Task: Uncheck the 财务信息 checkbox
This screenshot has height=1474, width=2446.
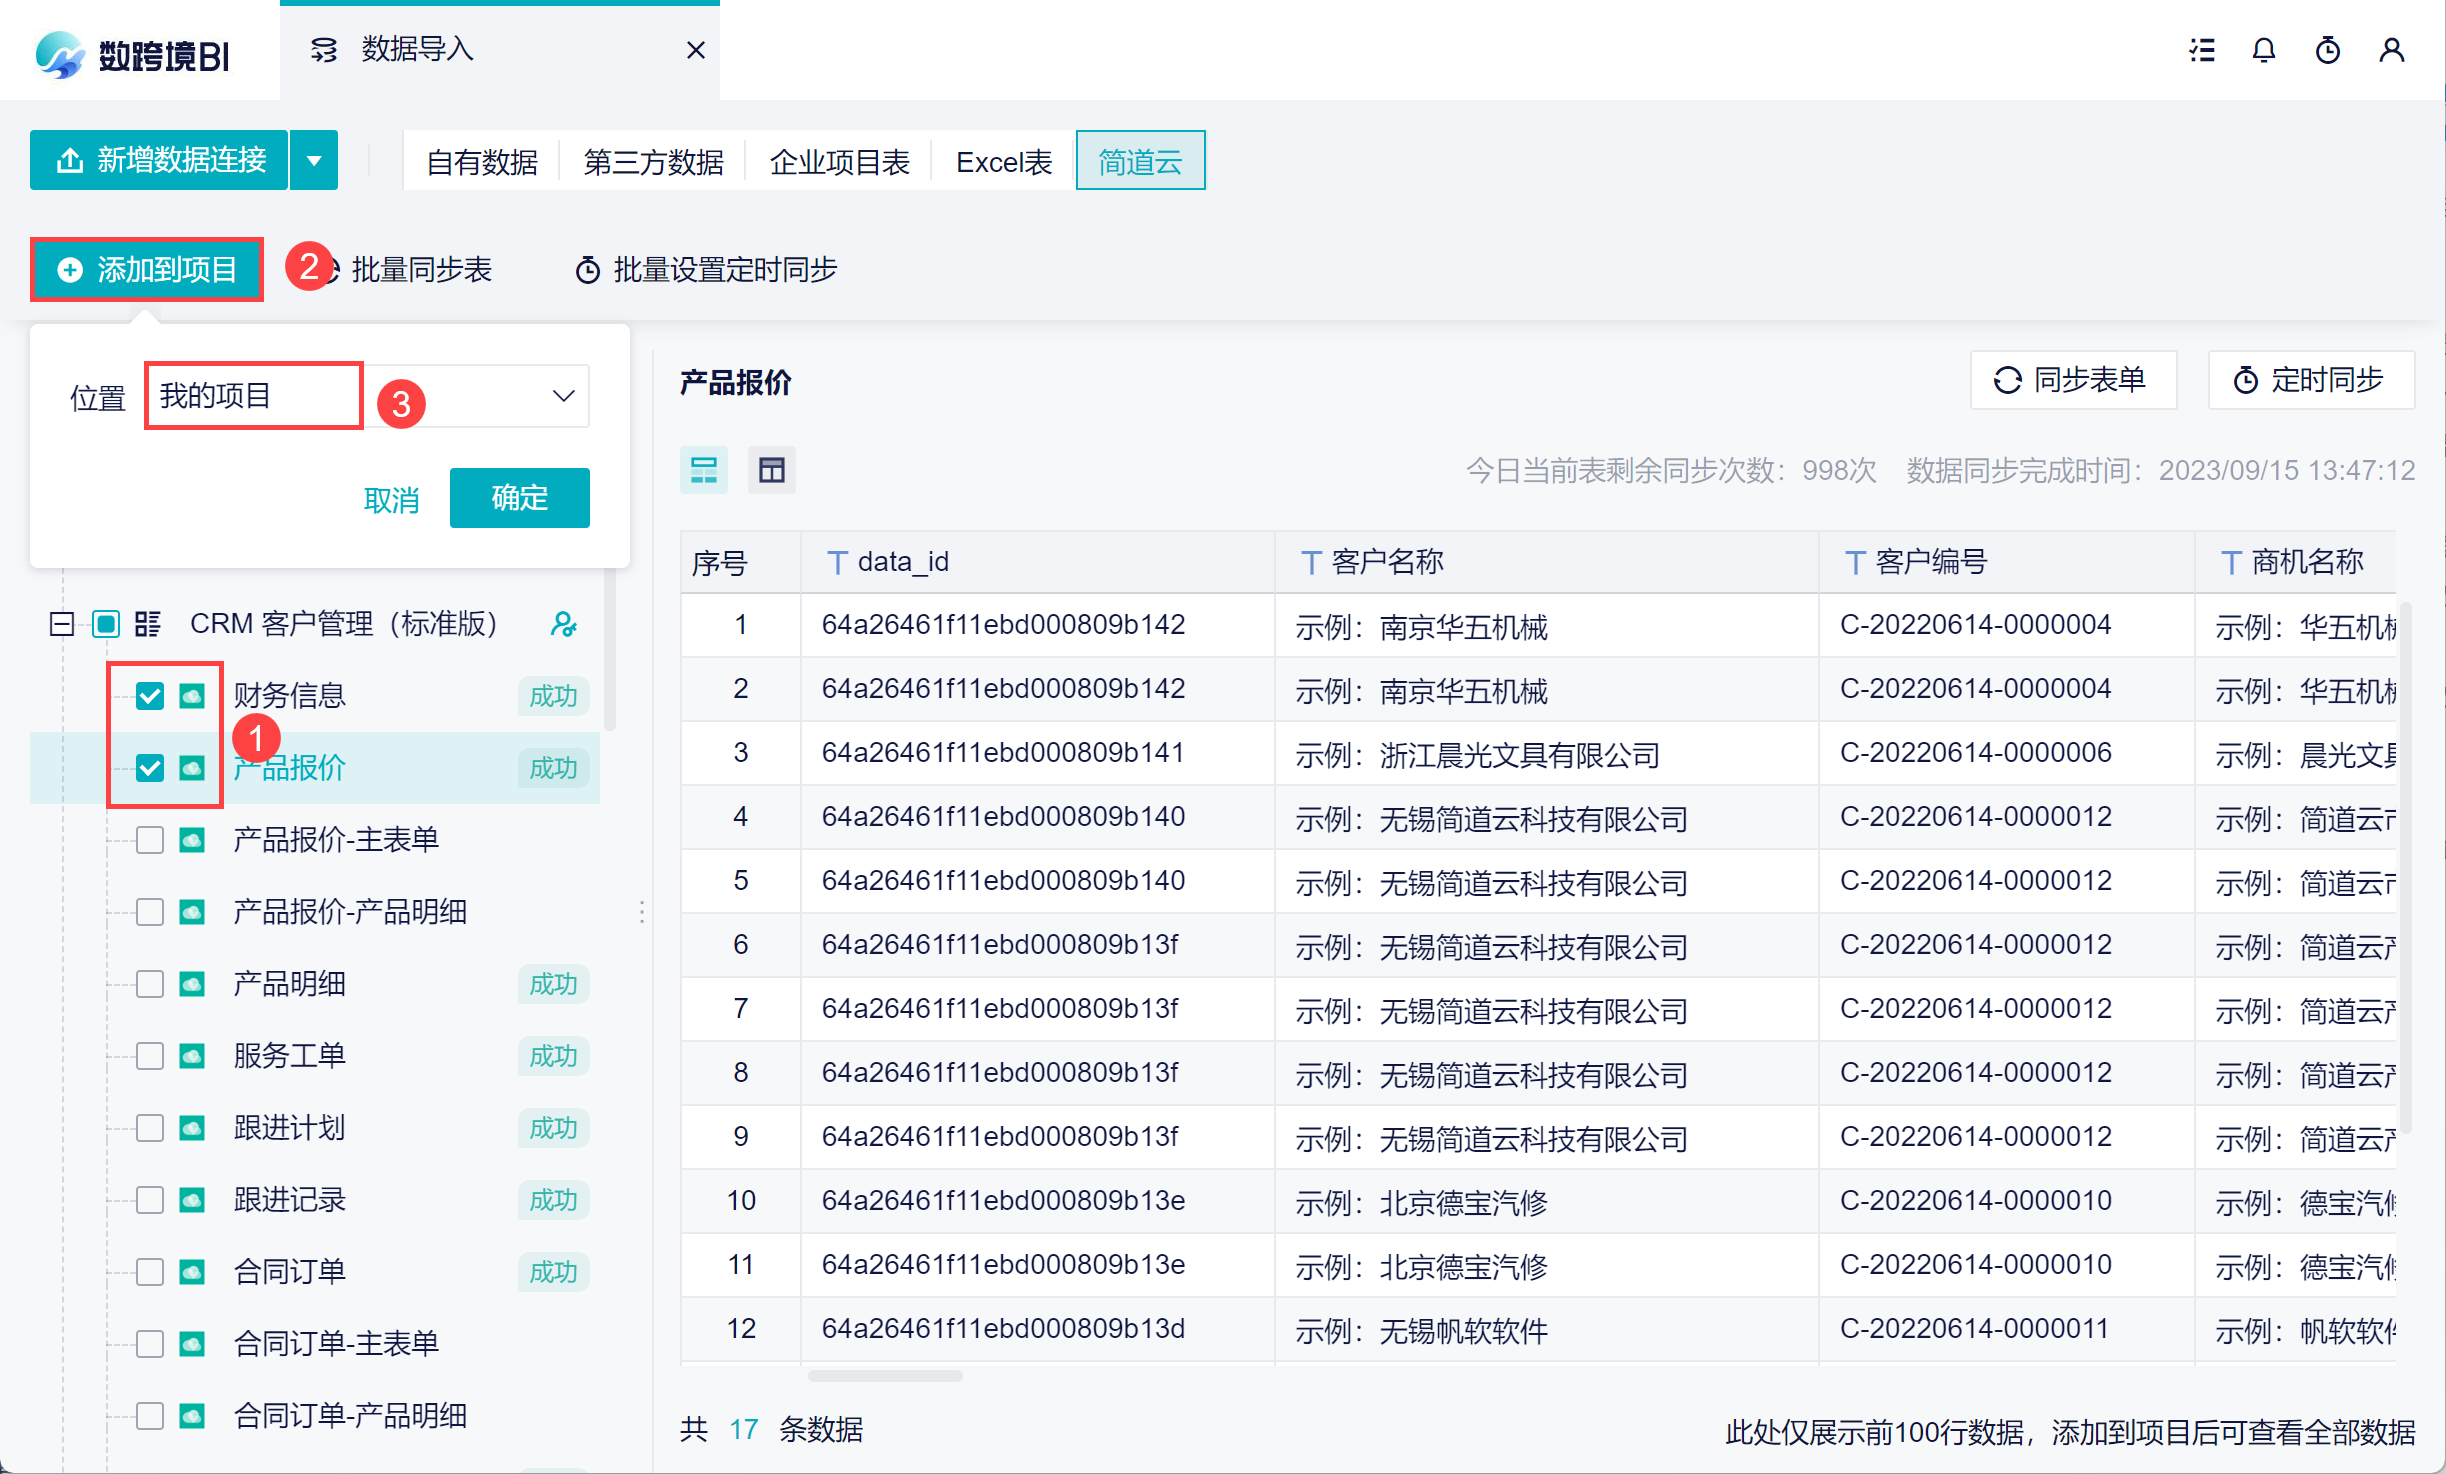Action: [x=150, y=696]
